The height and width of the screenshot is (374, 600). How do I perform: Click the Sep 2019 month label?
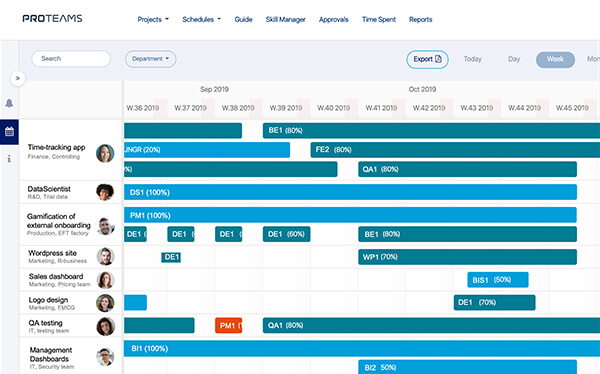tap(214, 89)
